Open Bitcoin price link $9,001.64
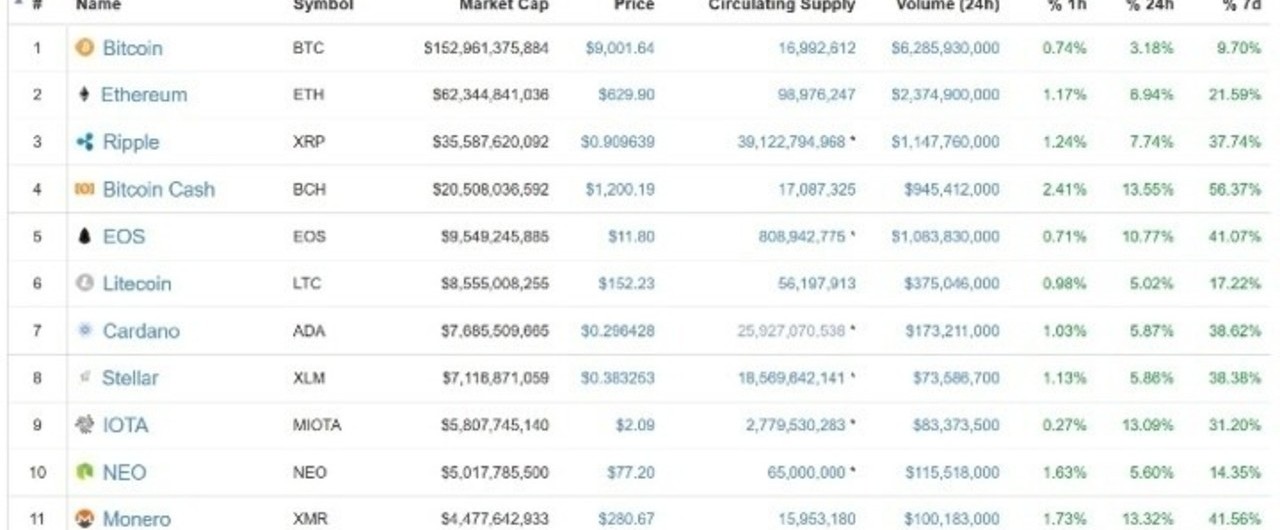 (x=620, y=48)
